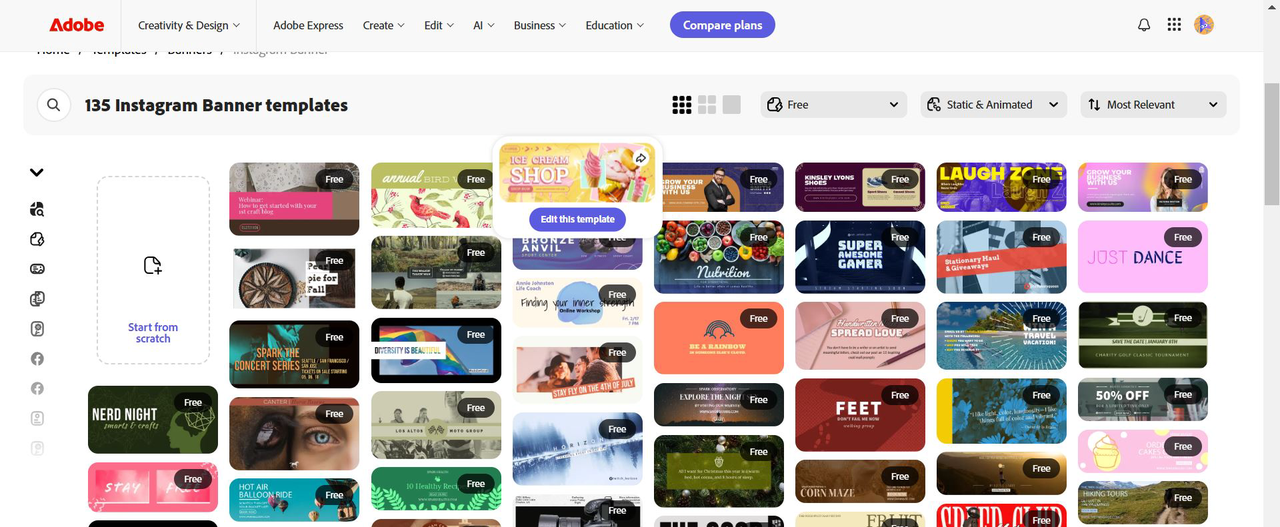Open the Hot Air Balloon Ride template
The width and height of the screenshot is (1280, 527).
click(294, 500)
